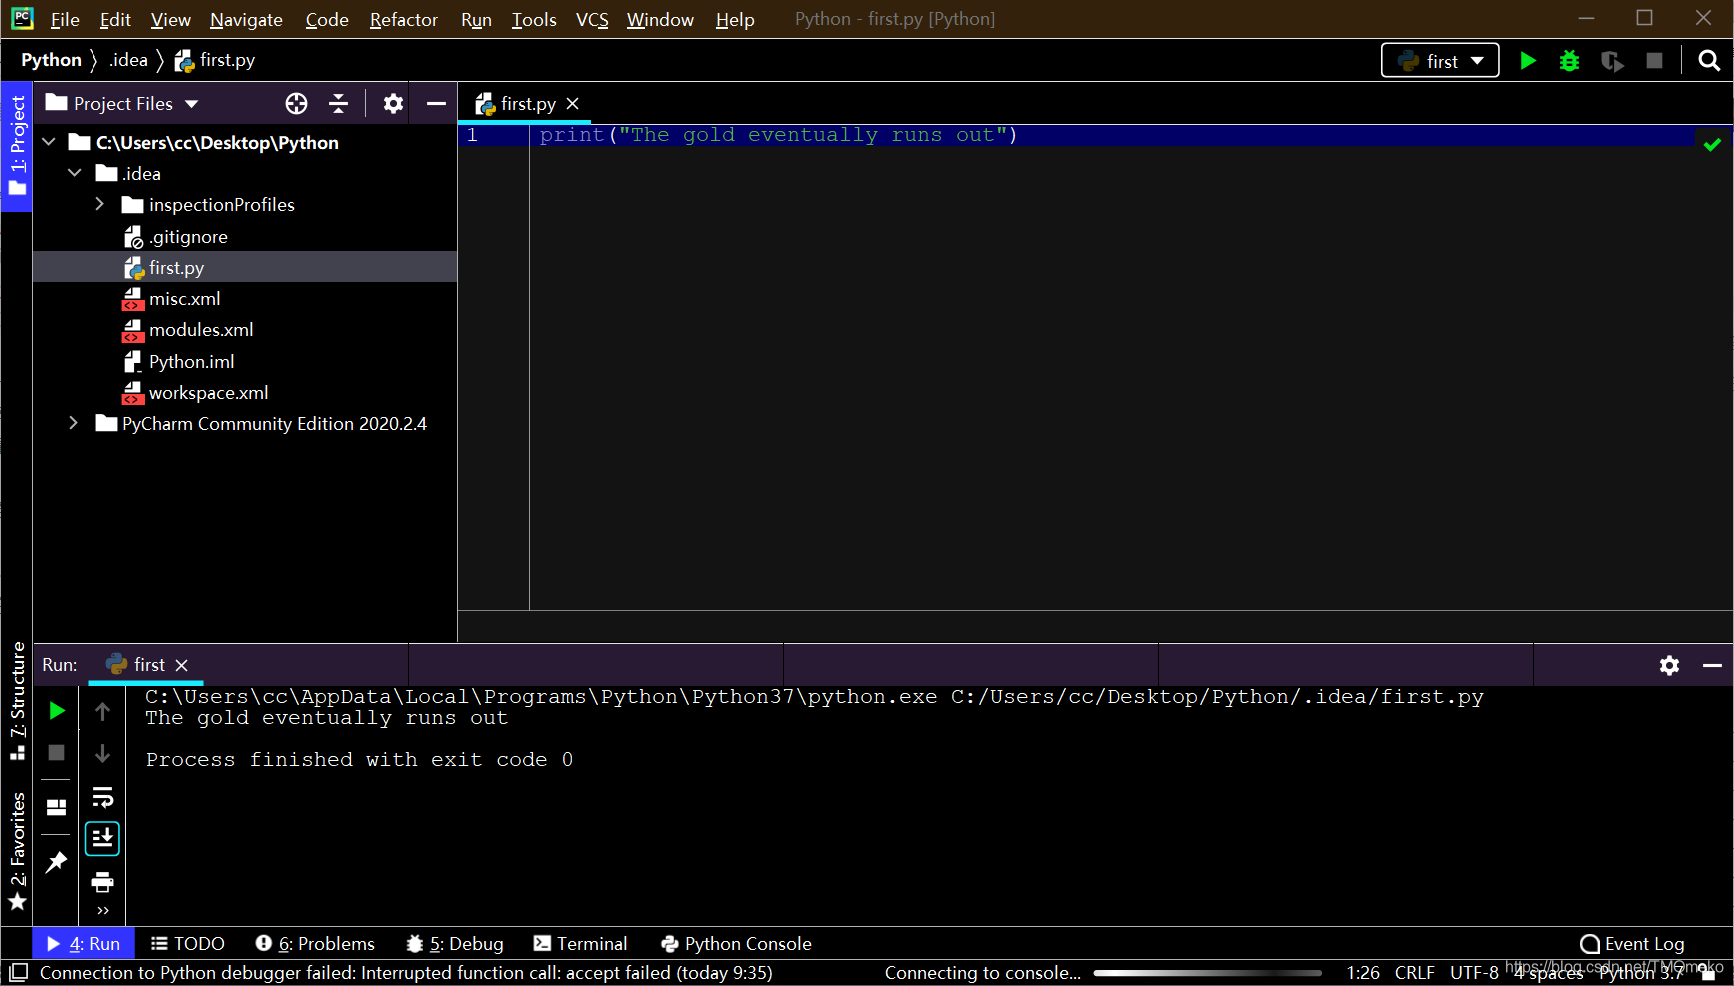1734x986 pixels.
Task: Click line 1 code in the editor
Action: click(778, 135)
